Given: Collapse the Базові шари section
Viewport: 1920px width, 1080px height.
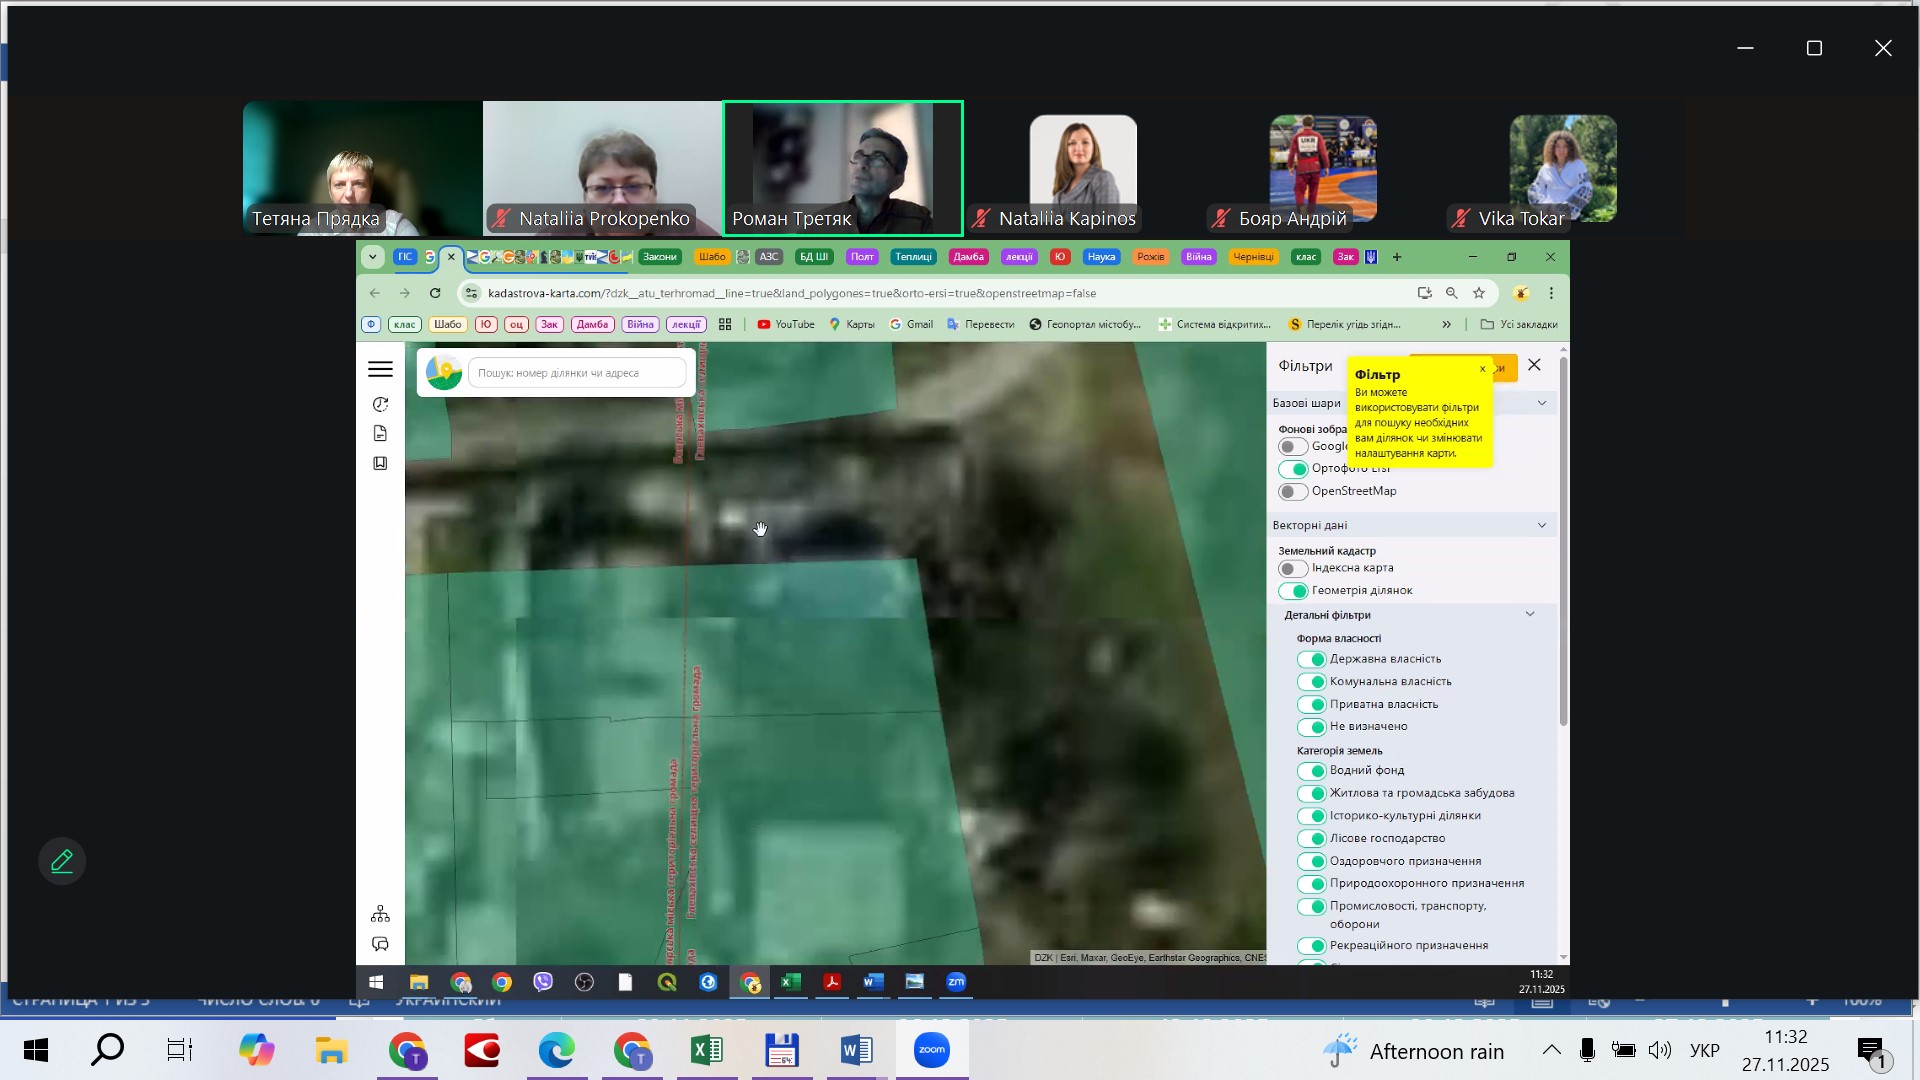Looking at the screenshot, I should click(1541, 403).
